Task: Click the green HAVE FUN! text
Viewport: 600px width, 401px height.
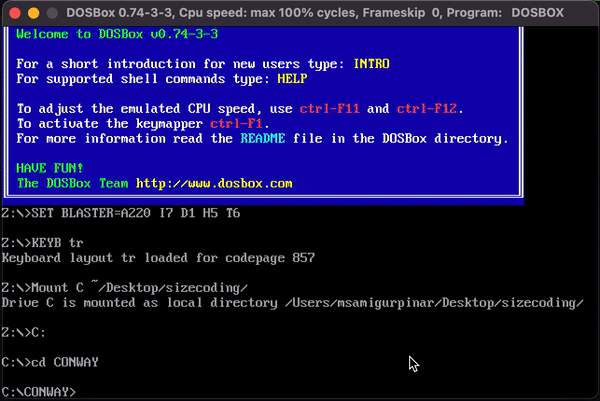Action: [50, 168]
